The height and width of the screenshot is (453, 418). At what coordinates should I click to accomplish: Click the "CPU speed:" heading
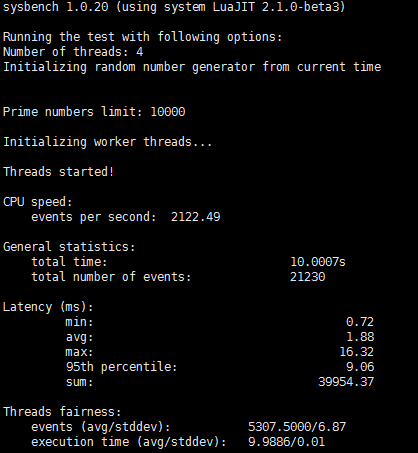point(37,202)
